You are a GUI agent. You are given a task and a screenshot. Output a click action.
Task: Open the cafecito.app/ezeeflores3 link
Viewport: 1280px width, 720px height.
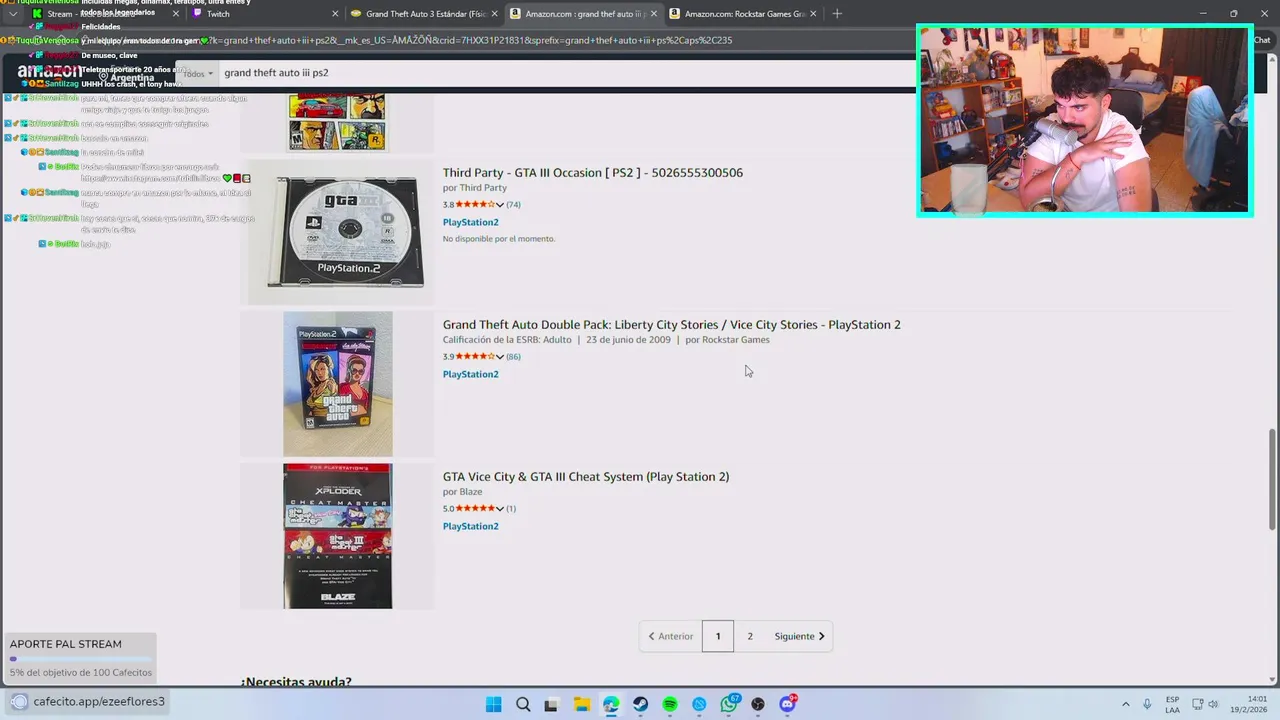(x=99, y=701)
